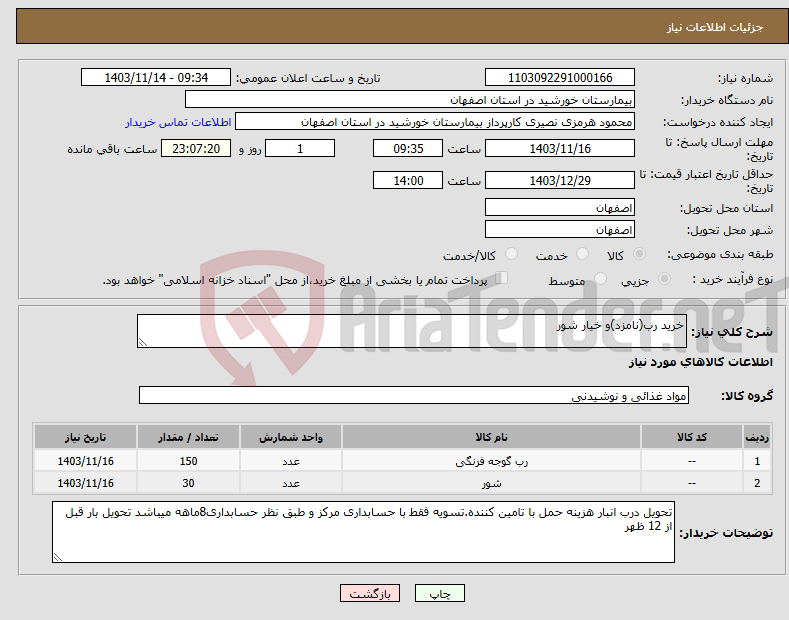Click the شرح کلی نیاز description textarea
This screenshot has height=620, width=789.
412,331
